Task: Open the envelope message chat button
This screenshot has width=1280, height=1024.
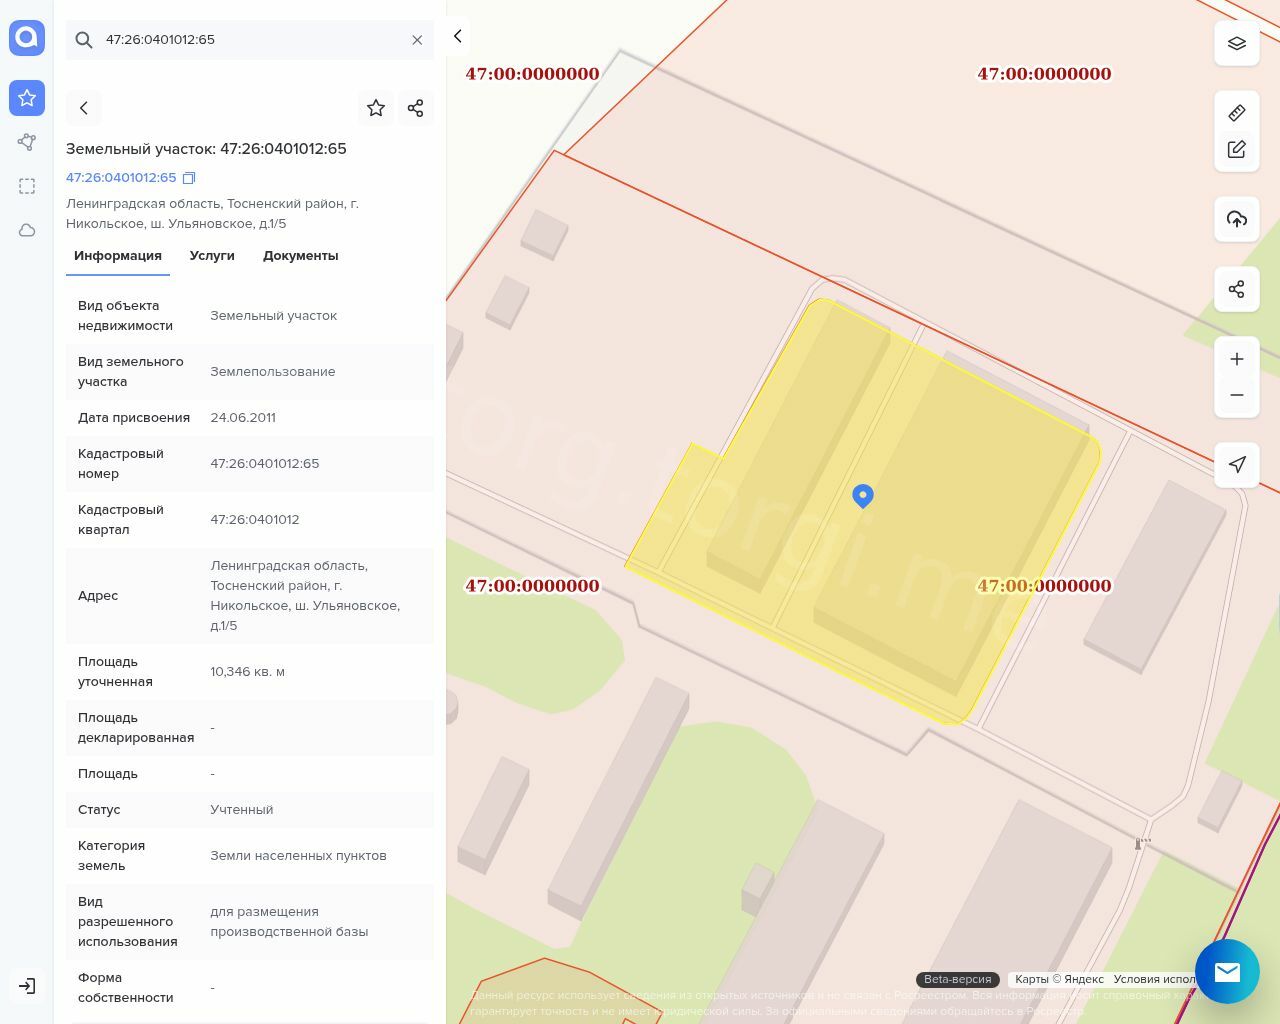Action: [1226, 971]
